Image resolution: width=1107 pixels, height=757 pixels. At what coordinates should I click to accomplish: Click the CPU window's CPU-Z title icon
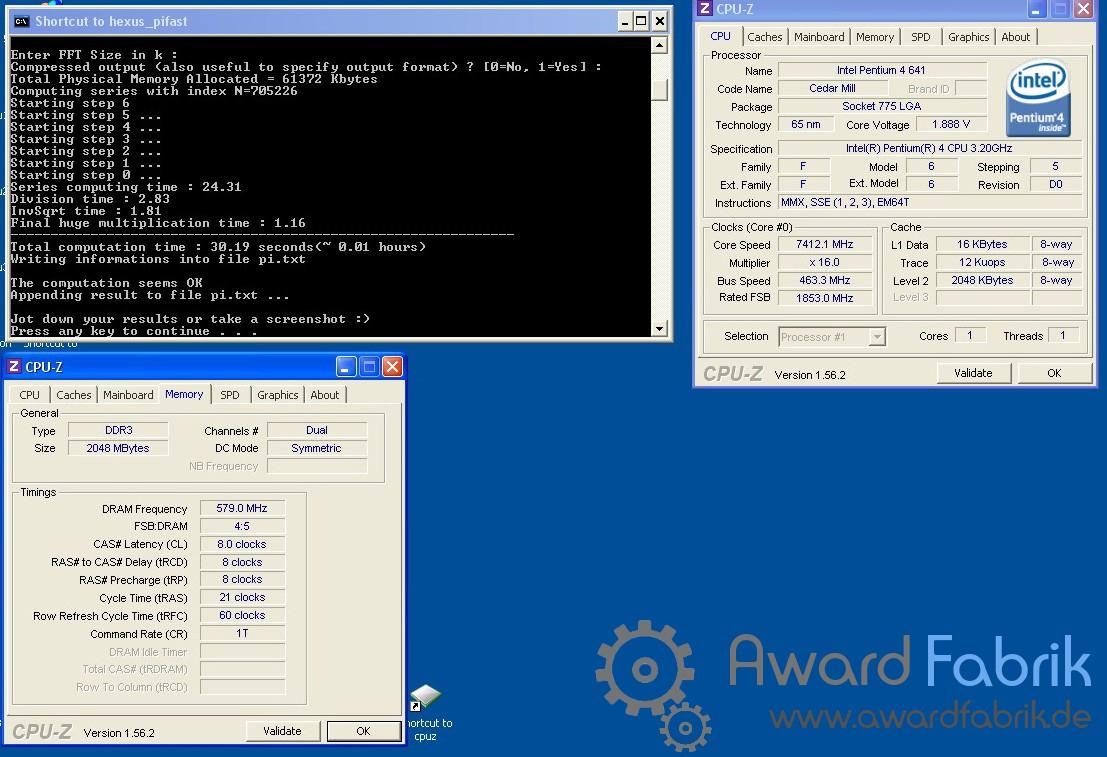tap(705, 8)
